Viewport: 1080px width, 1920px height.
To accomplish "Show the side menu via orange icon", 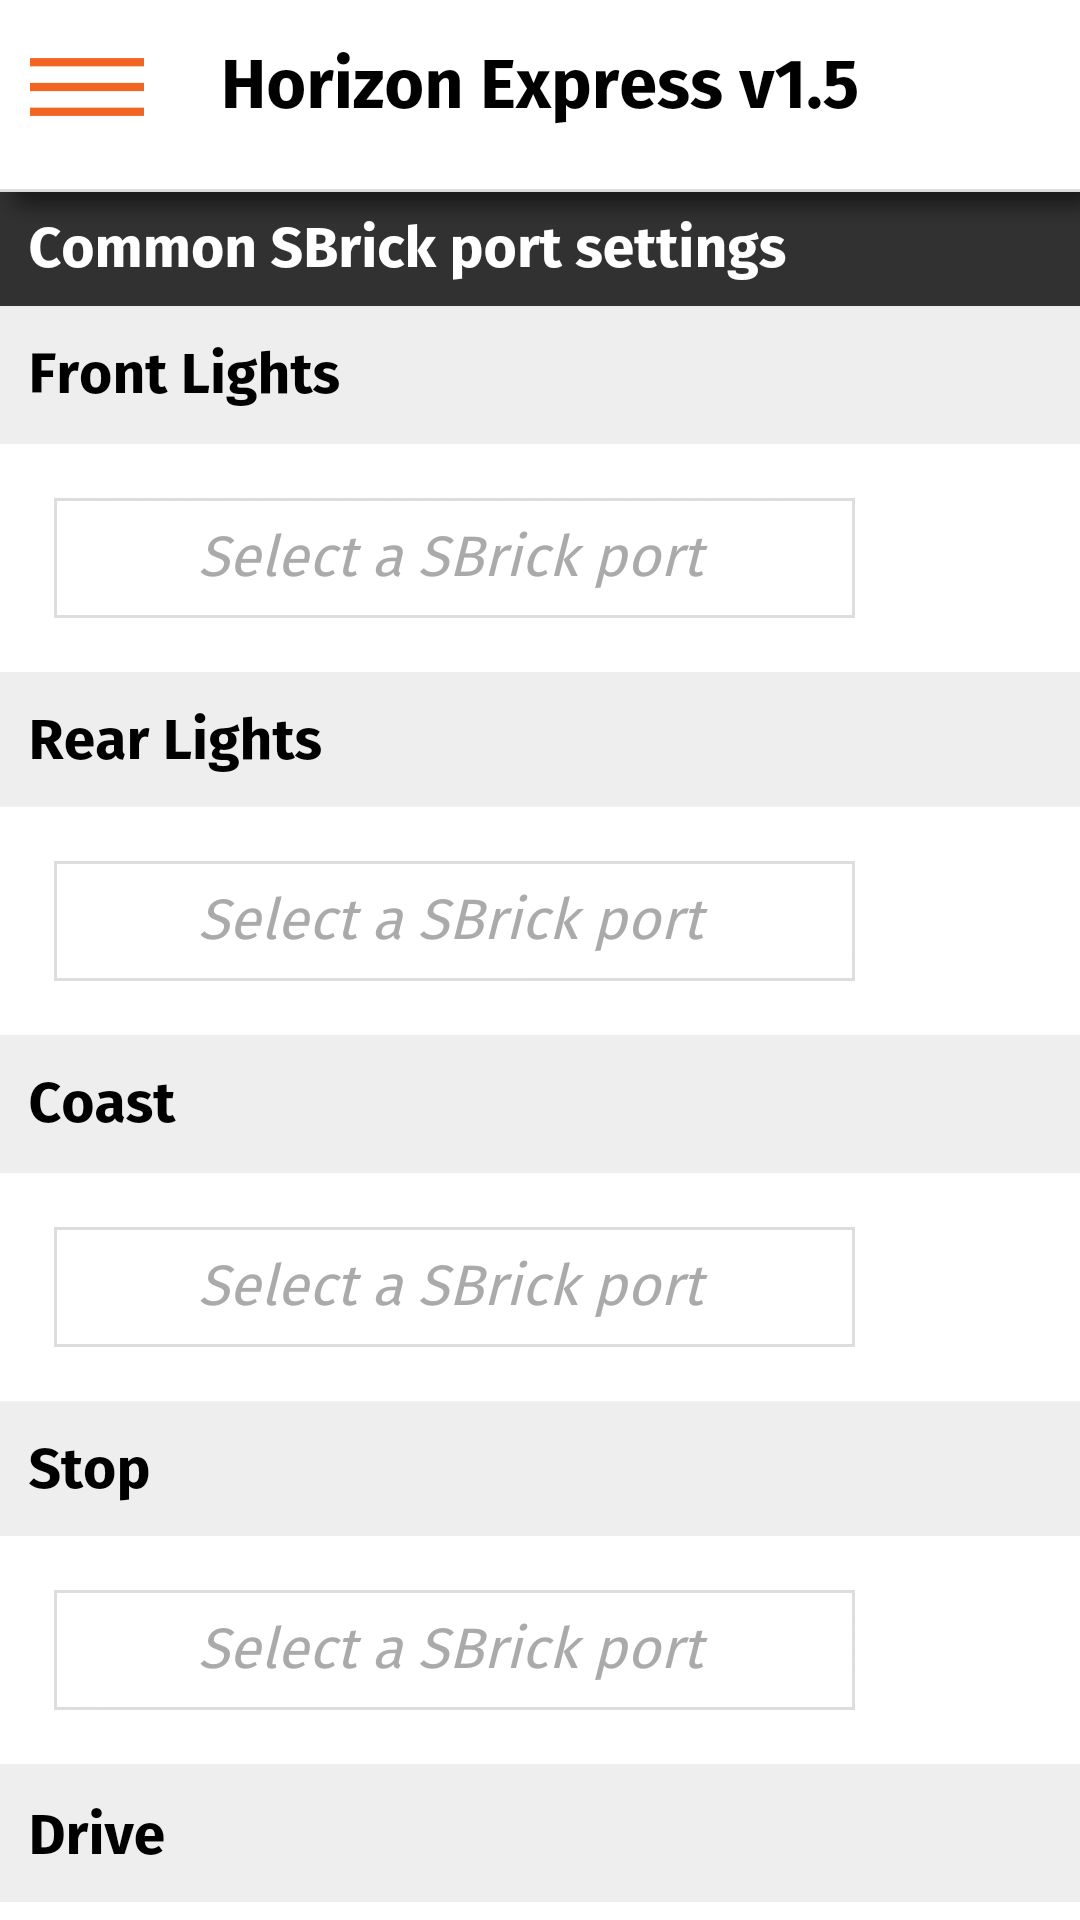I will tap(87, 87).
